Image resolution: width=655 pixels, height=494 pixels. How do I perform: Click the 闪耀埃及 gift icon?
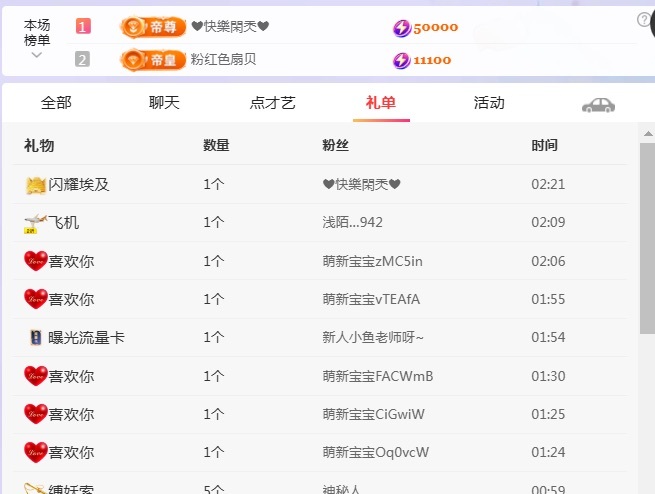pyautogui.click(x=36, y=185)
